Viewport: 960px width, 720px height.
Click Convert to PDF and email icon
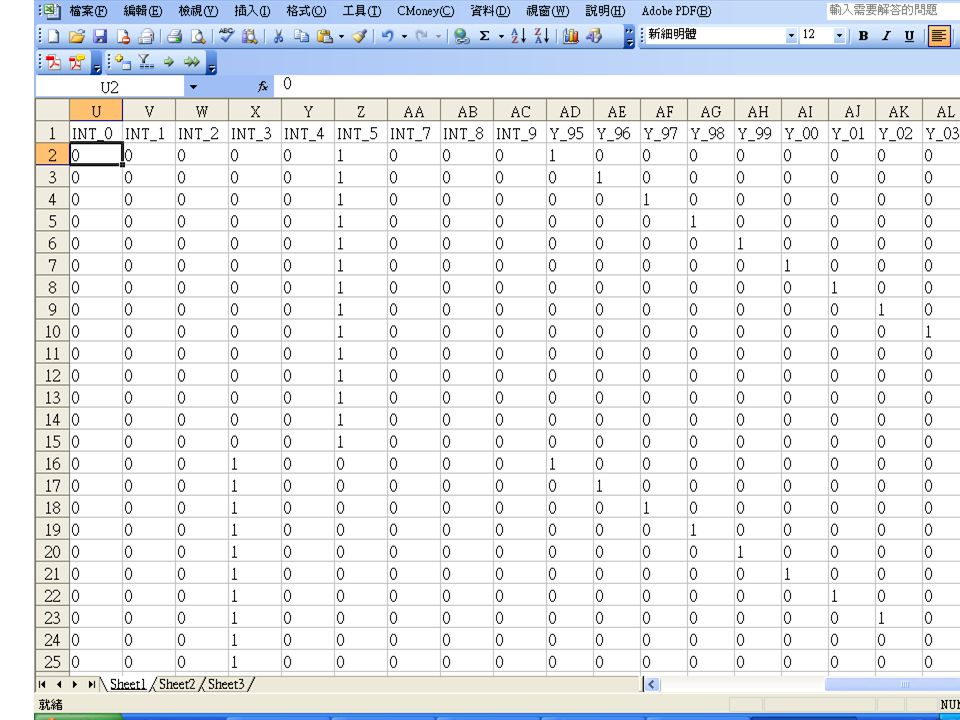click(77, 62)
